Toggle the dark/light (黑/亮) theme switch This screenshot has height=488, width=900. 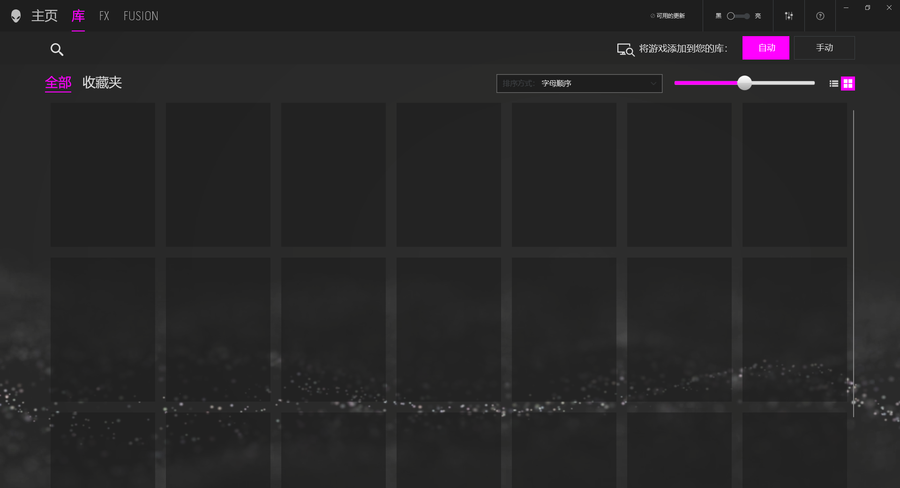point(738,16)
